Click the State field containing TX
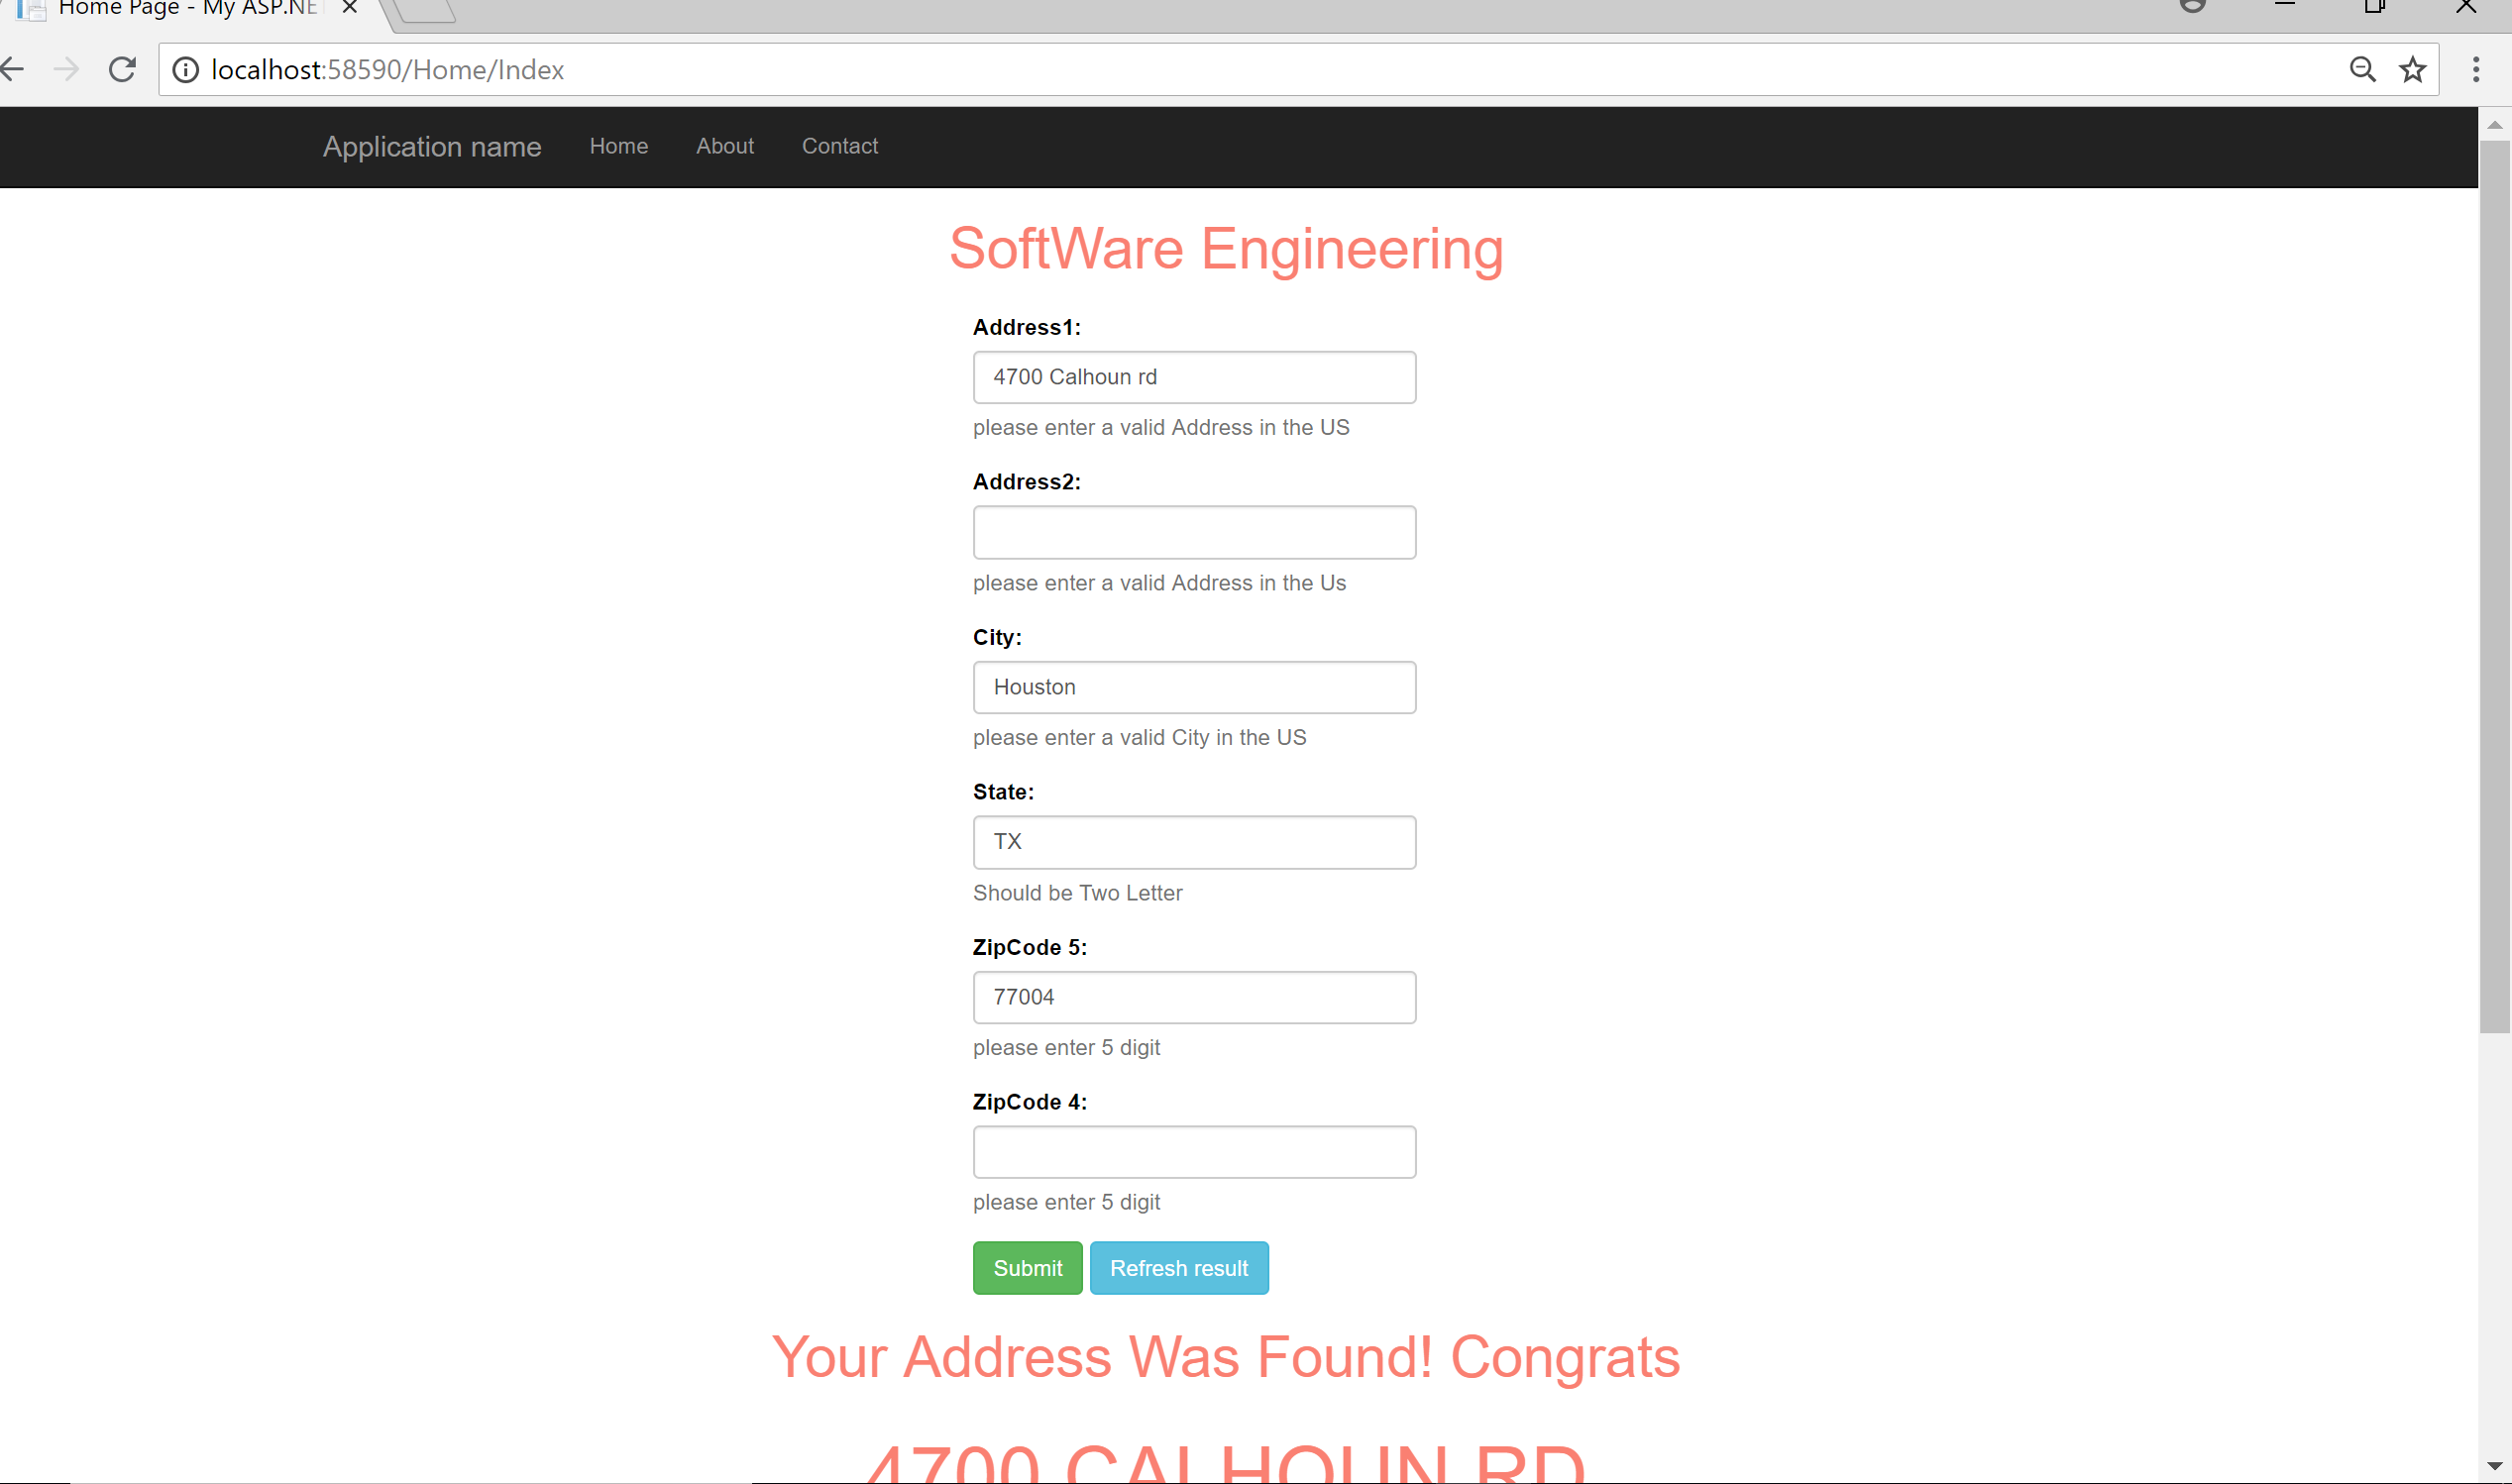 point(1193,841)
